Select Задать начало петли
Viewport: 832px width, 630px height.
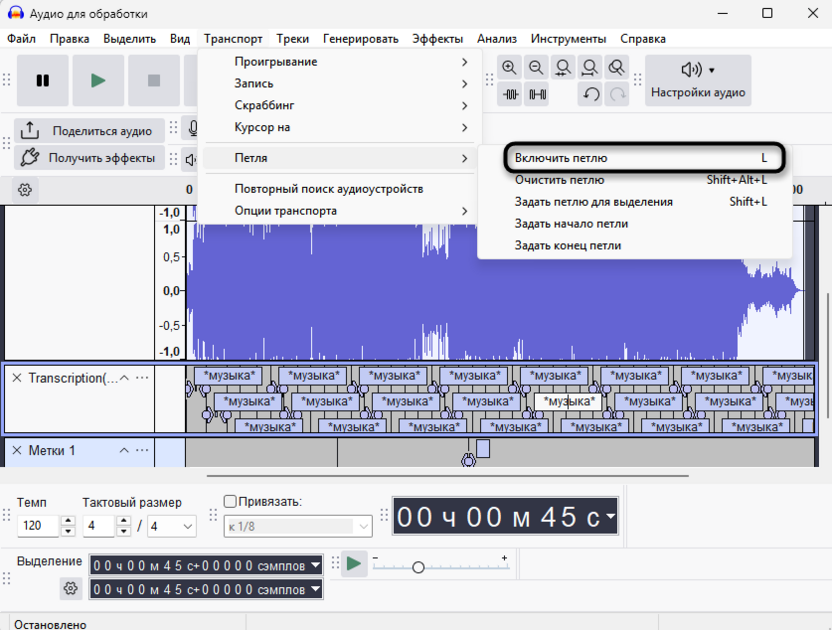coord(640,223)
